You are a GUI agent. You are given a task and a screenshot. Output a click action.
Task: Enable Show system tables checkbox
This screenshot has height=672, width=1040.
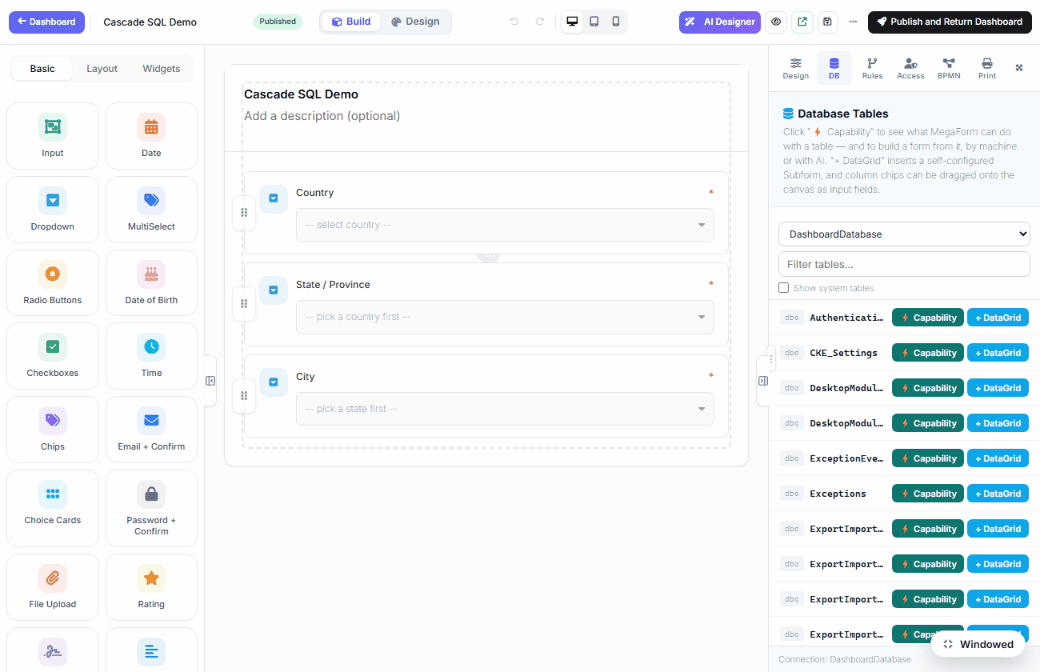783,288
